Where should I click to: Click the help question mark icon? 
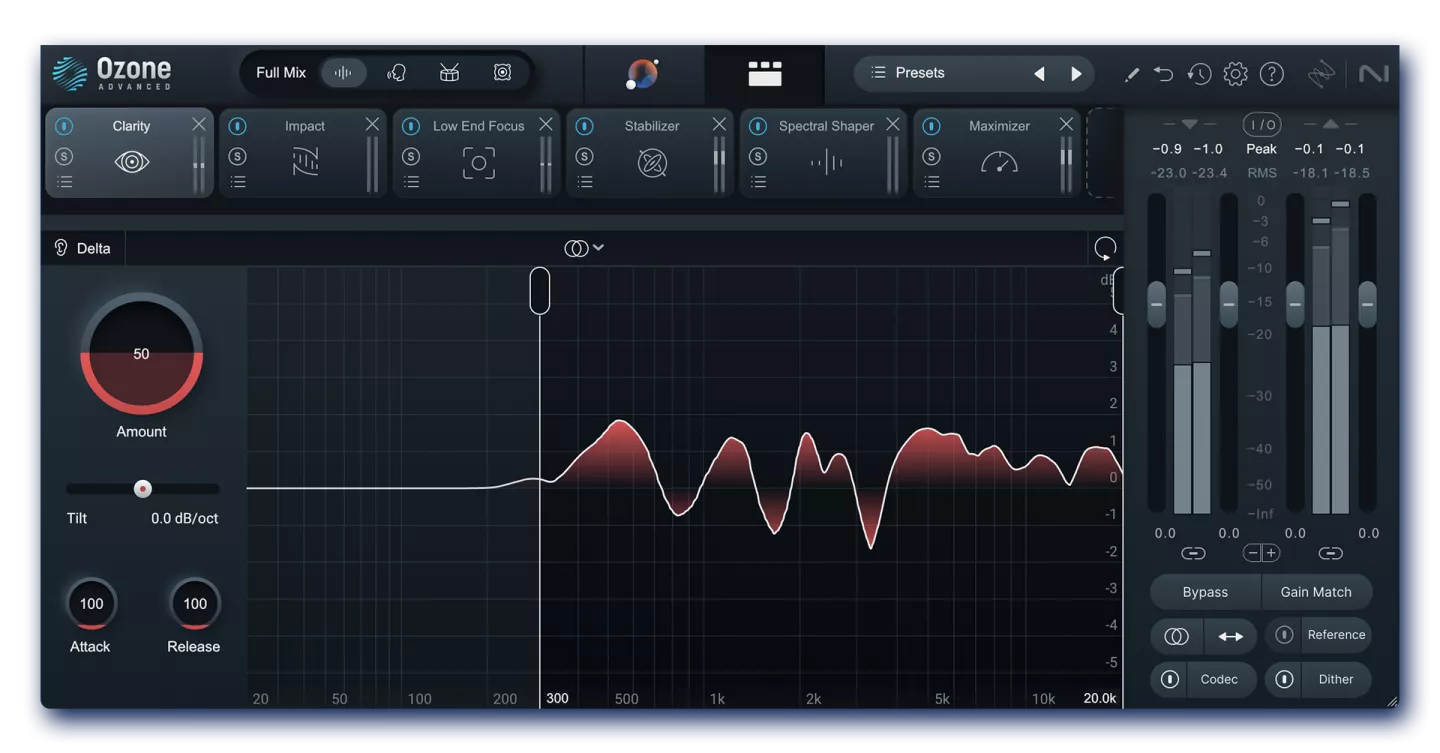coord(1271,74)
